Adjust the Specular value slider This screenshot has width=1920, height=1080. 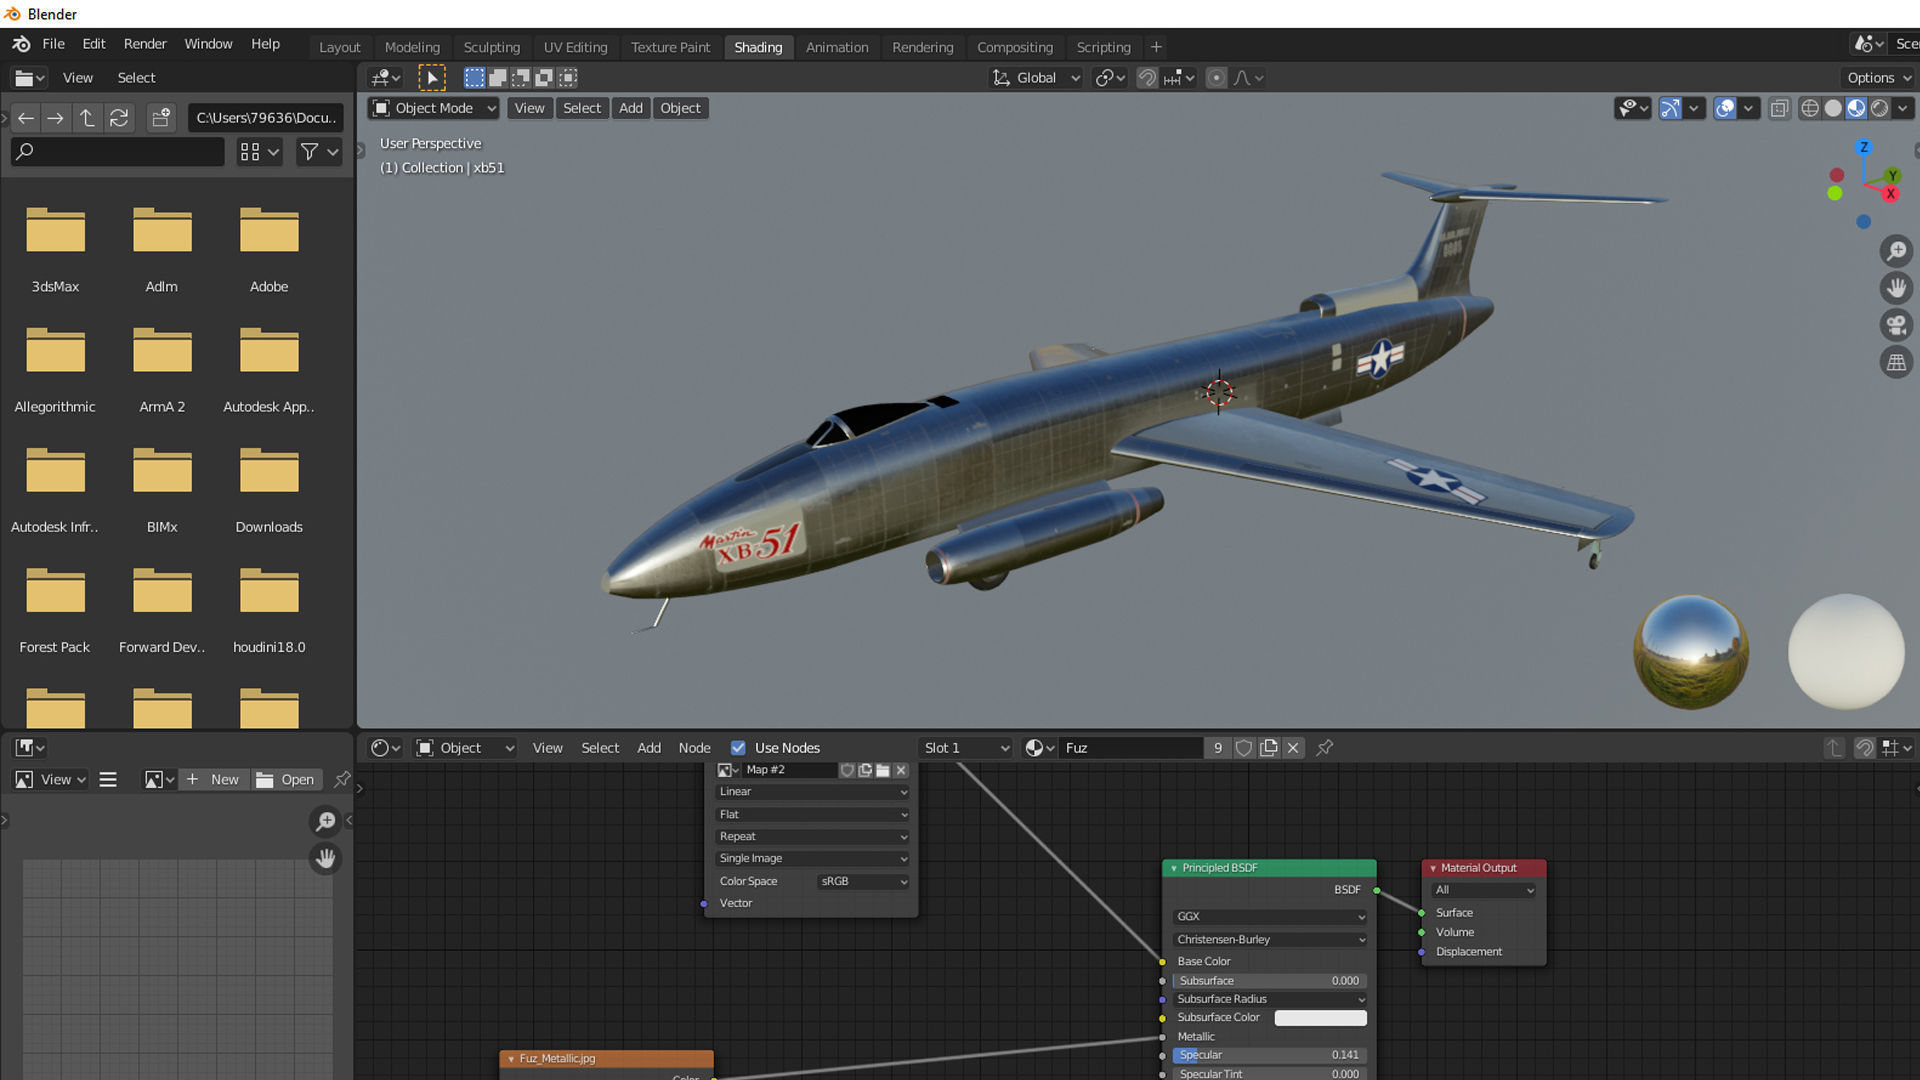click(x=1269, y=1055)
